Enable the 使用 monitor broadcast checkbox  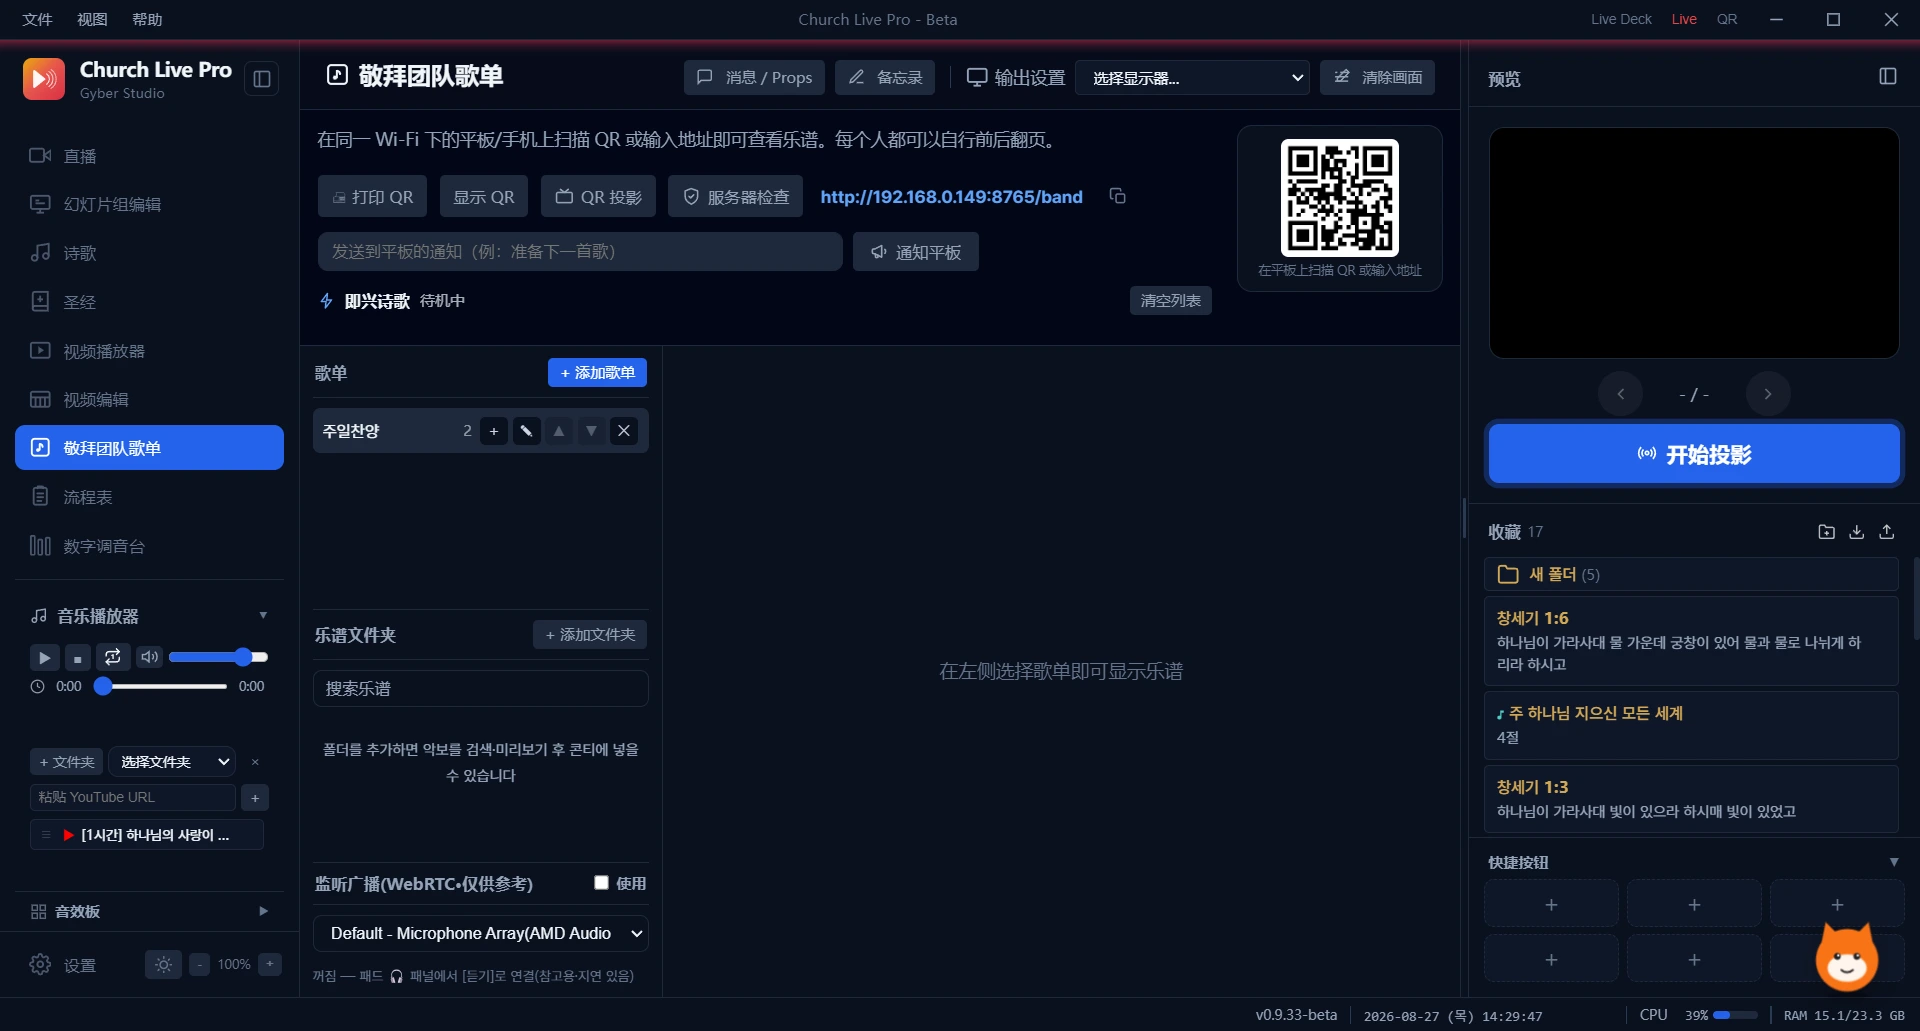pyautogui.click(x=601, y=883)
